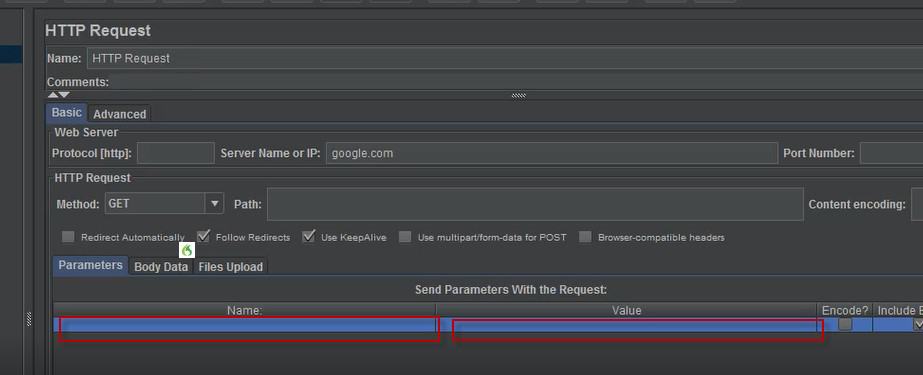Click the horizontal divider grip below Comments

(518, 95)
